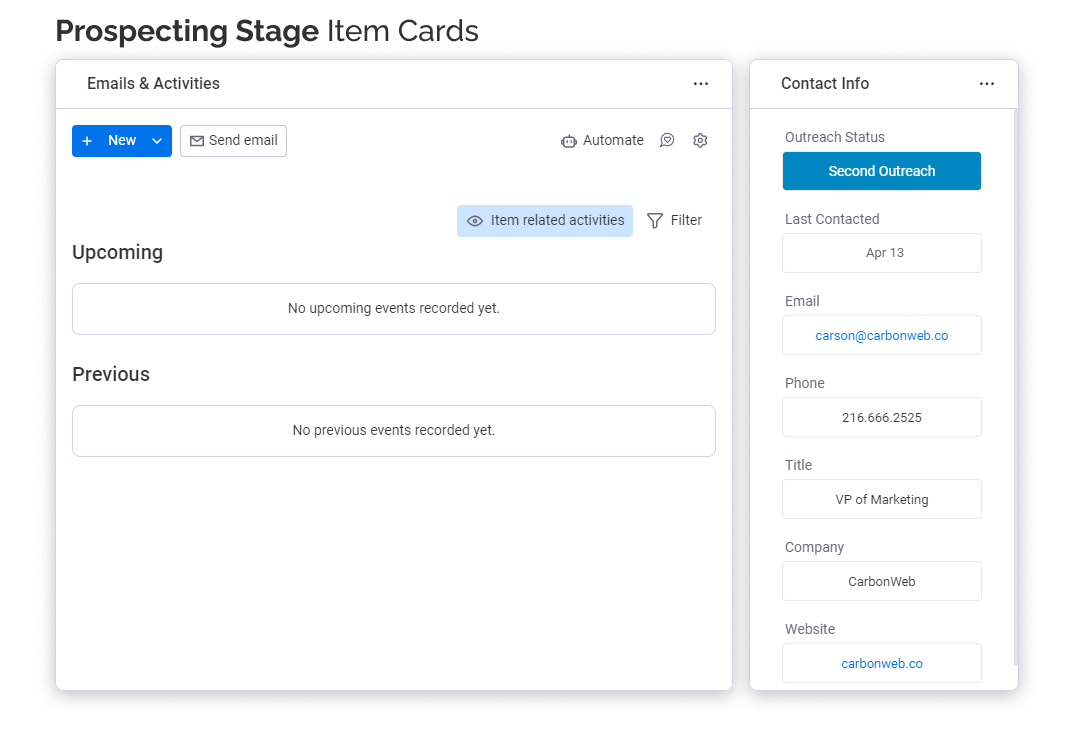Expand the New button dropdown arrow
The image size is (1080, 730).
pos(157,141)
